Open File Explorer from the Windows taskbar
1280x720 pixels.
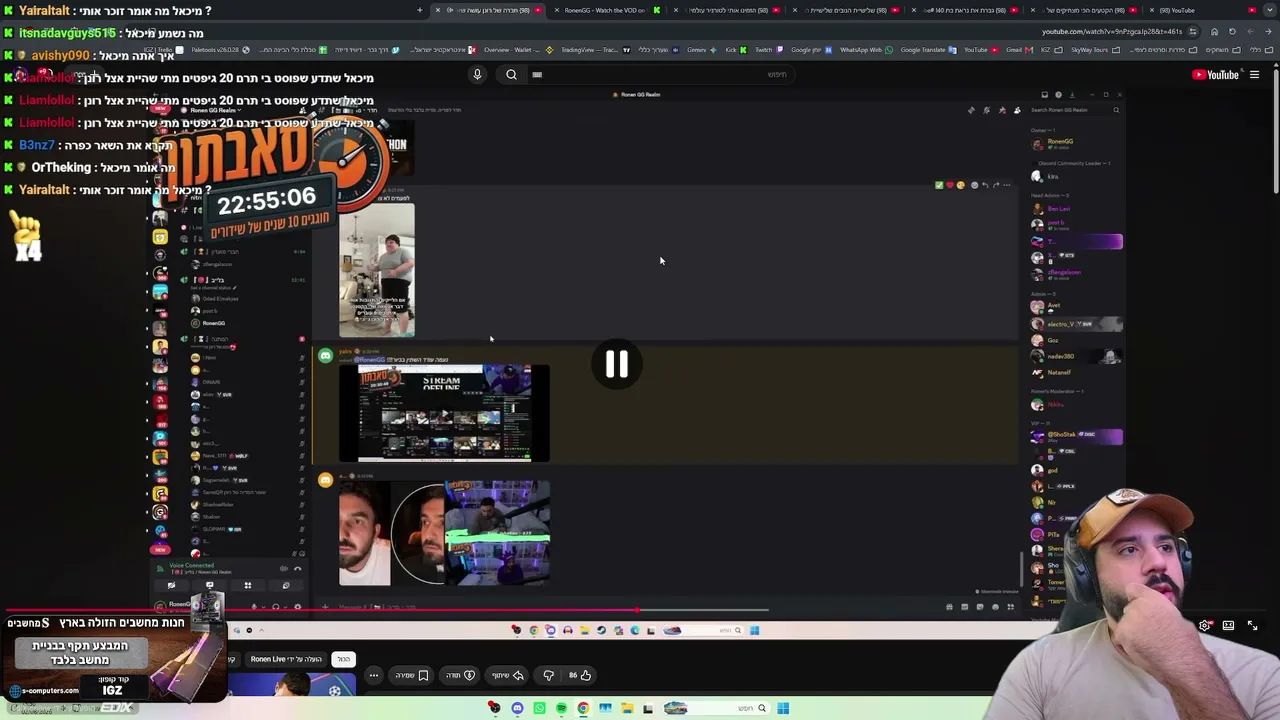(x=627, y=709)
